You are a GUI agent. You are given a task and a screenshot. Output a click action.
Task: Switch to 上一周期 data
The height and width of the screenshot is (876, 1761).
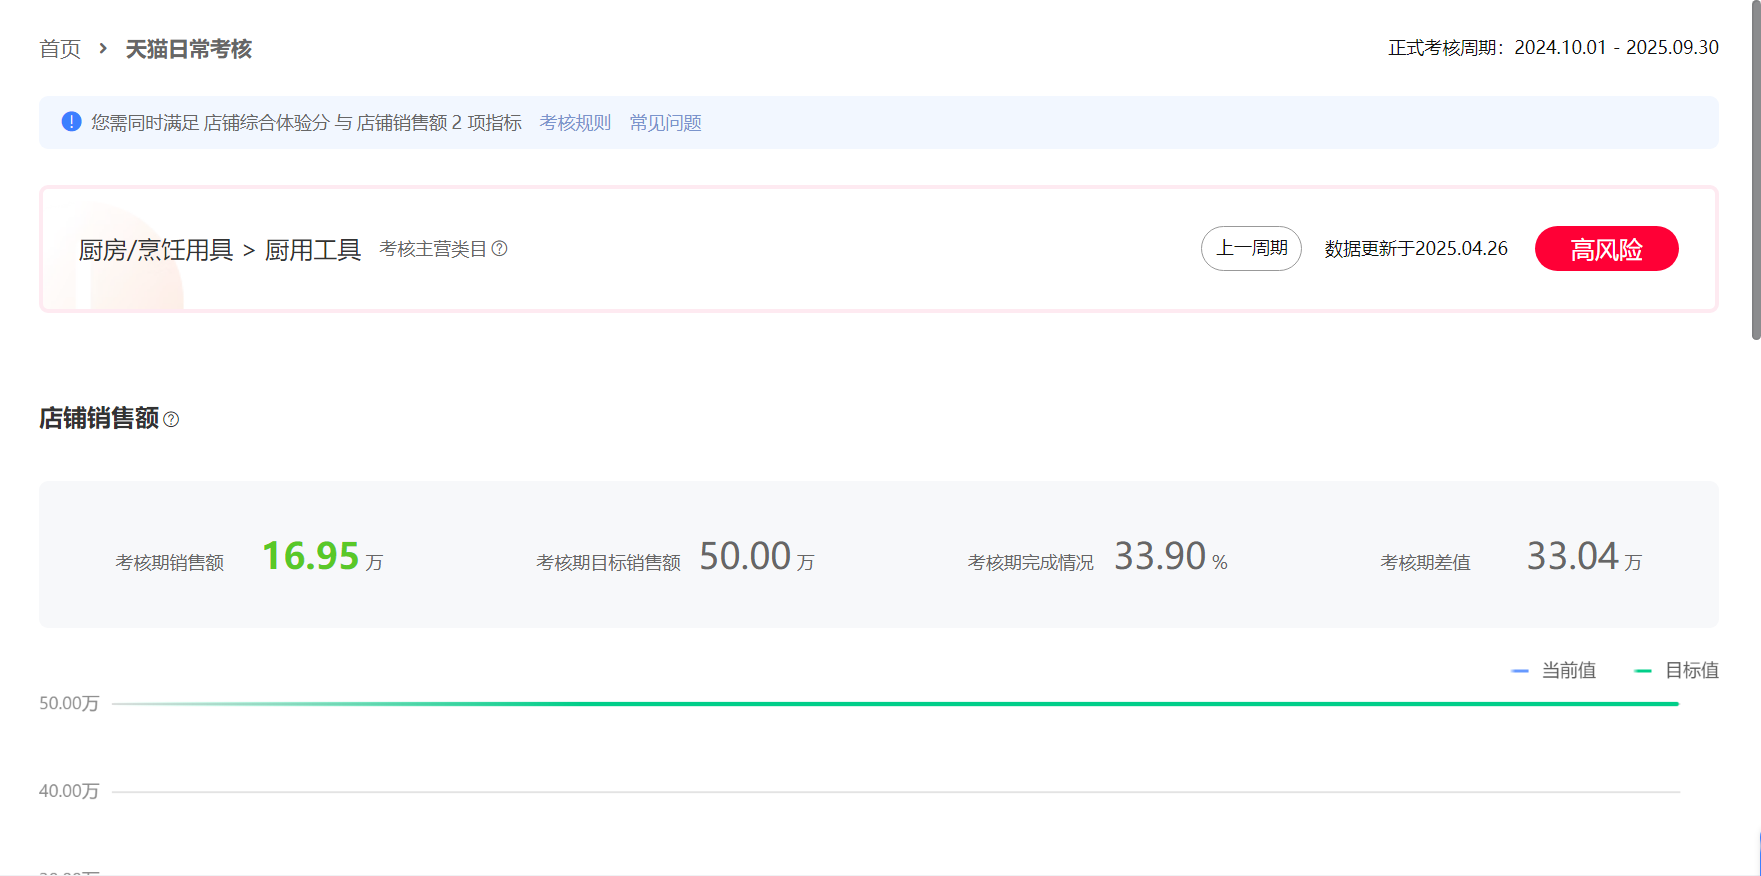click(1251, 248)
